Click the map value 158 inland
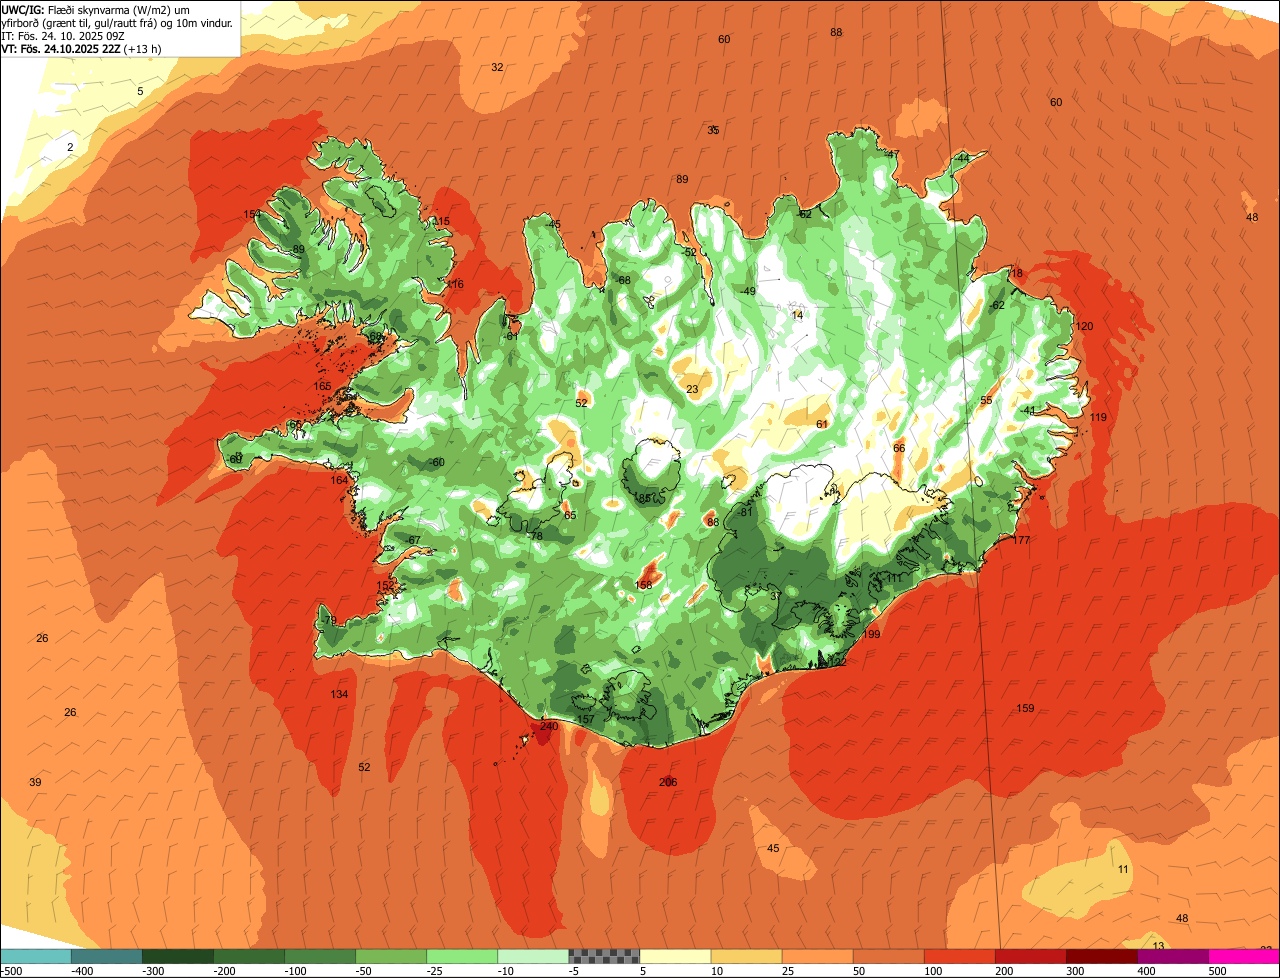 click(x=643, y=585)
